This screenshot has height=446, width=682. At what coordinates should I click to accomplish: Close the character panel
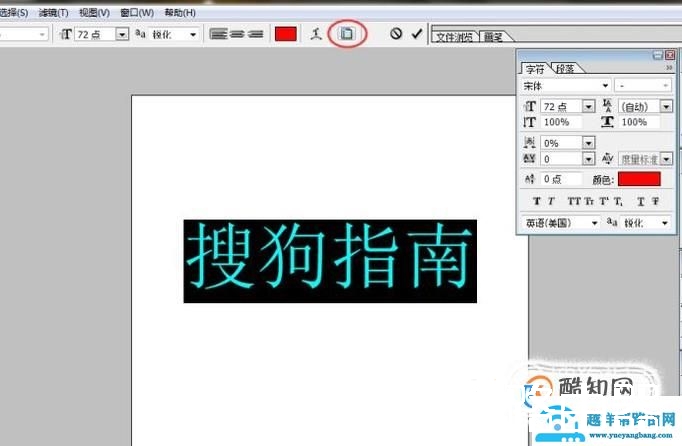[x=670, y=55]
